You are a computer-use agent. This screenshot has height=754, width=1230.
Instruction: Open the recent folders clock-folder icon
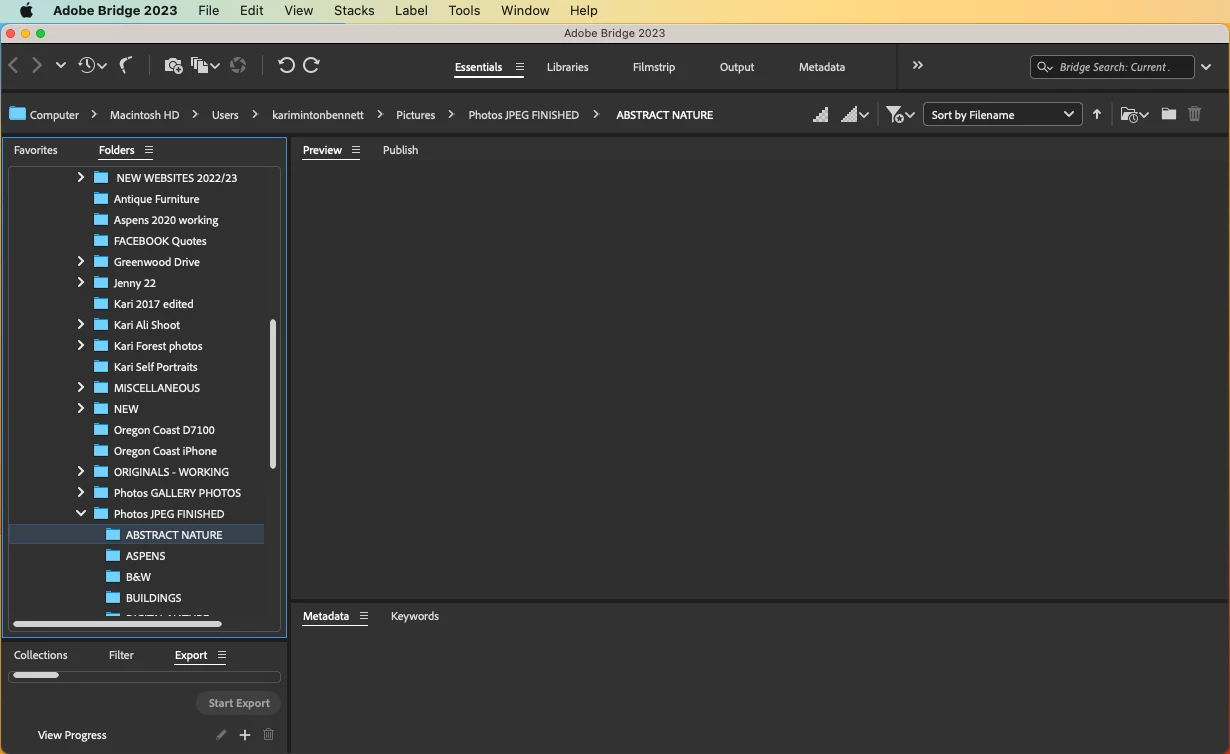point(1134,115)
